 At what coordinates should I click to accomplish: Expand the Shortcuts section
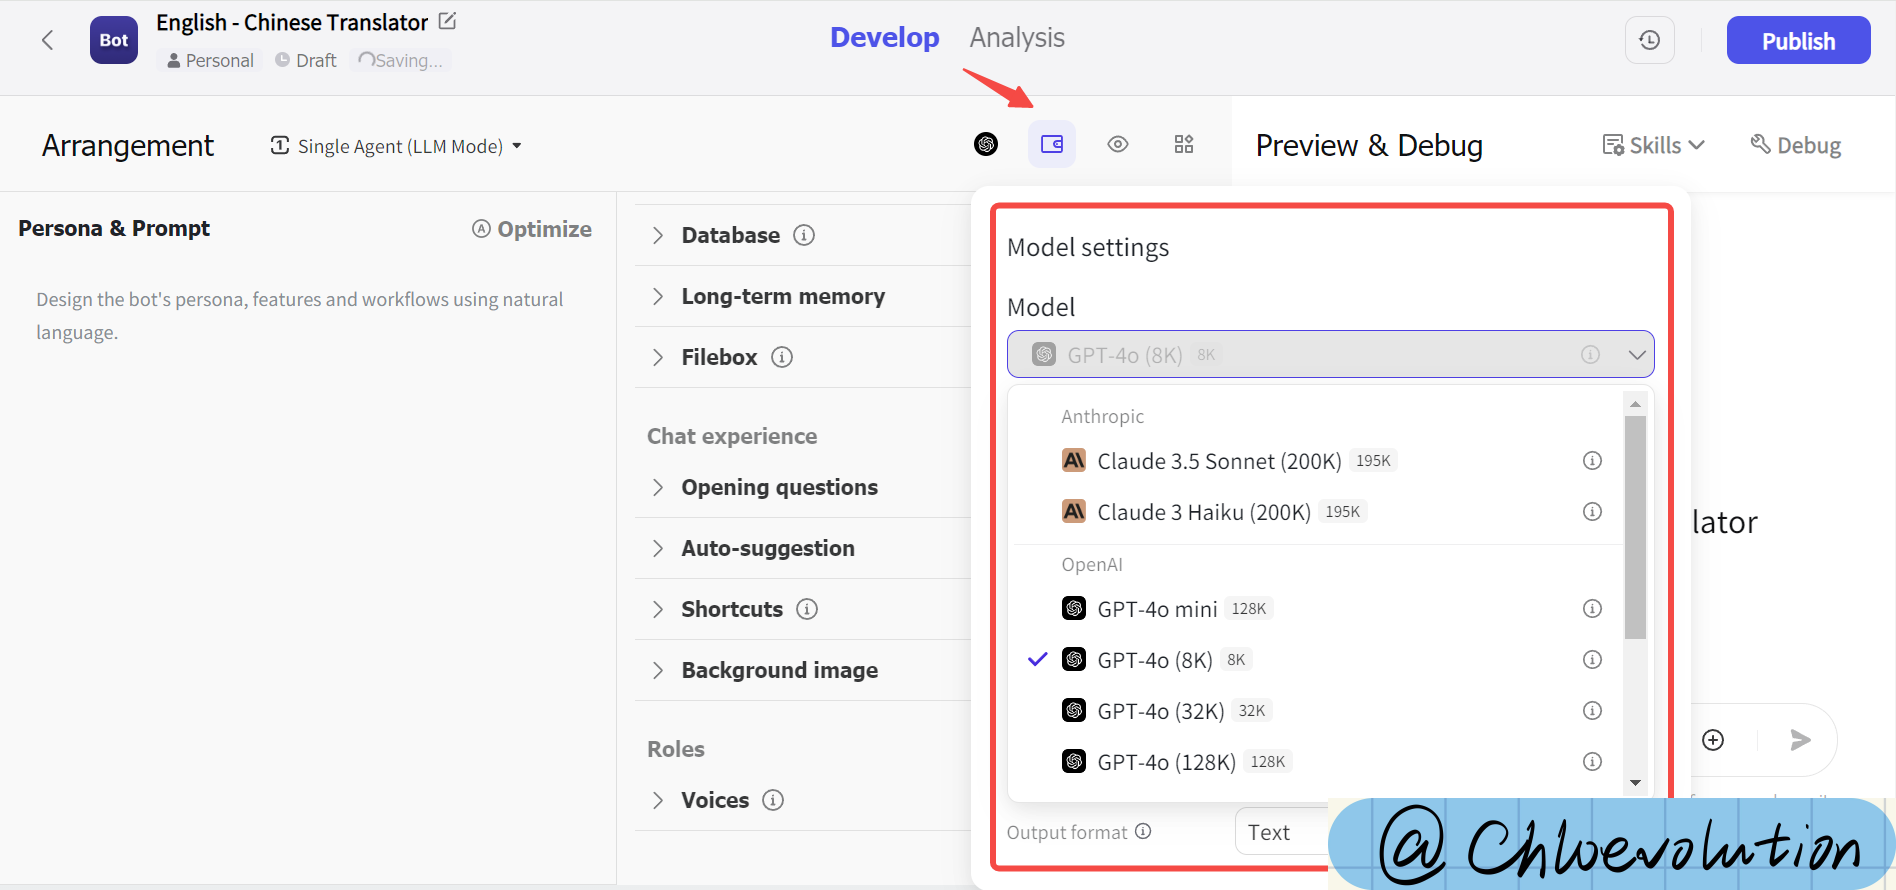point(658,609)
